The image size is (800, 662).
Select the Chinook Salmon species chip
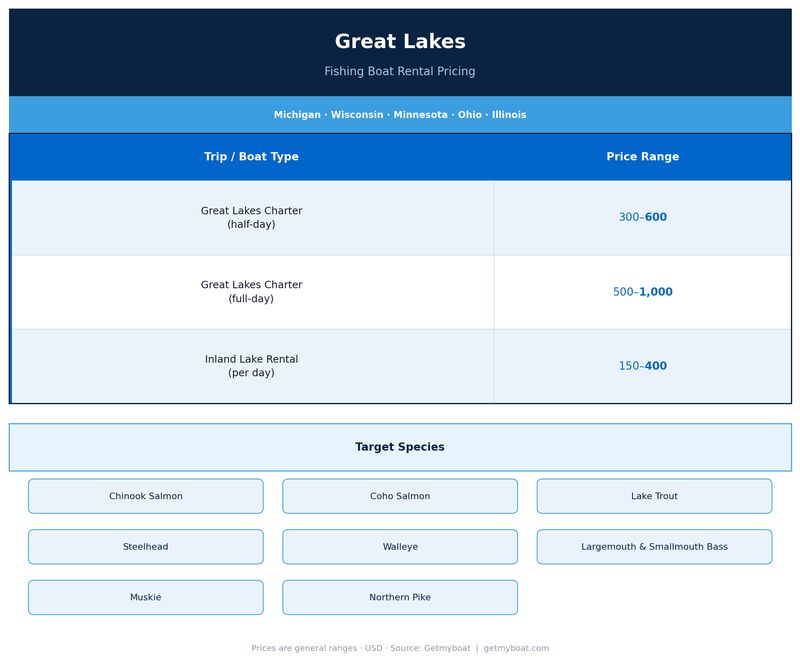pyautogui.click(x=145, y=496)
